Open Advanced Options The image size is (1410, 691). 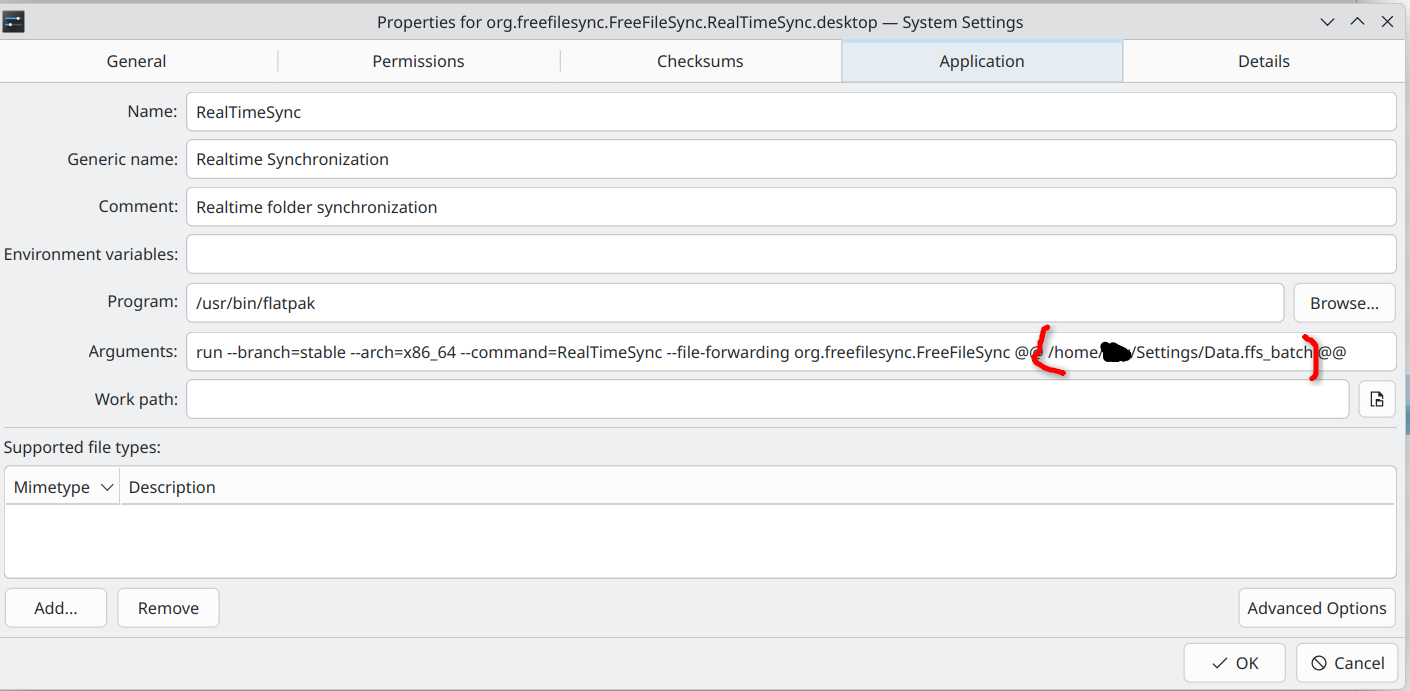pyautogui.click(x=1317, y=608)
